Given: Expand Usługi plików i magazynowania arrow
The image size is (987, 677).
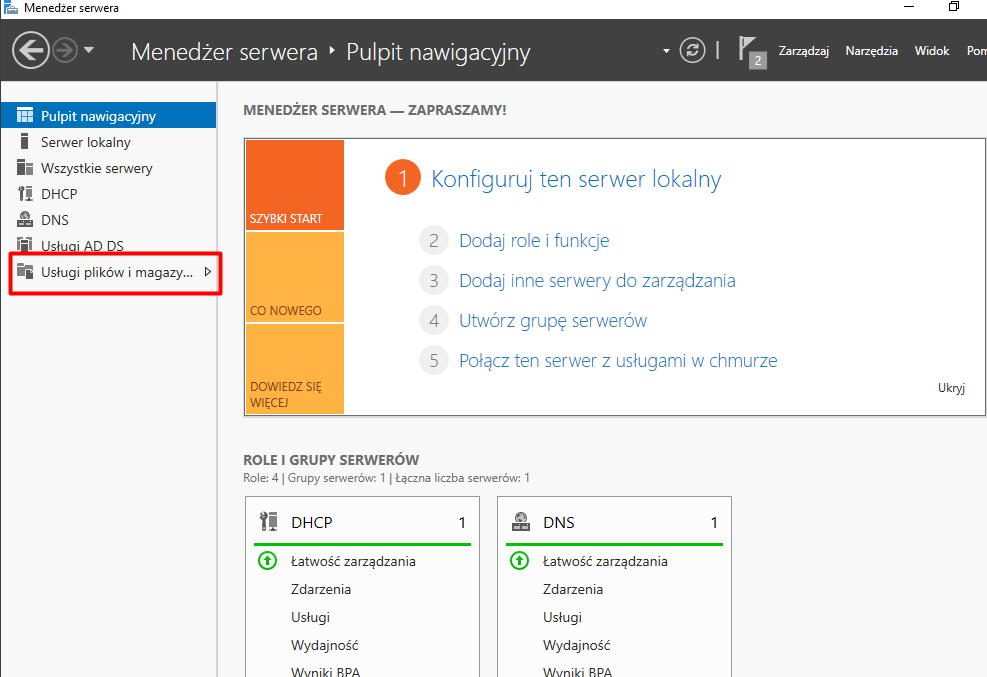Looking at the screenshot, I should [x=207, y=272].
